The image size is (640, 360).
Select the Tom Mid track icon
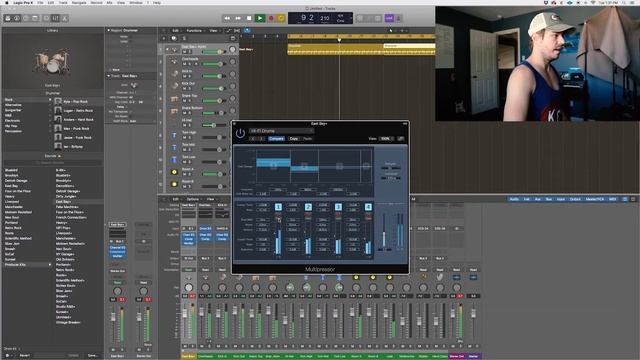pyautogui.click(x=174, y=147)
